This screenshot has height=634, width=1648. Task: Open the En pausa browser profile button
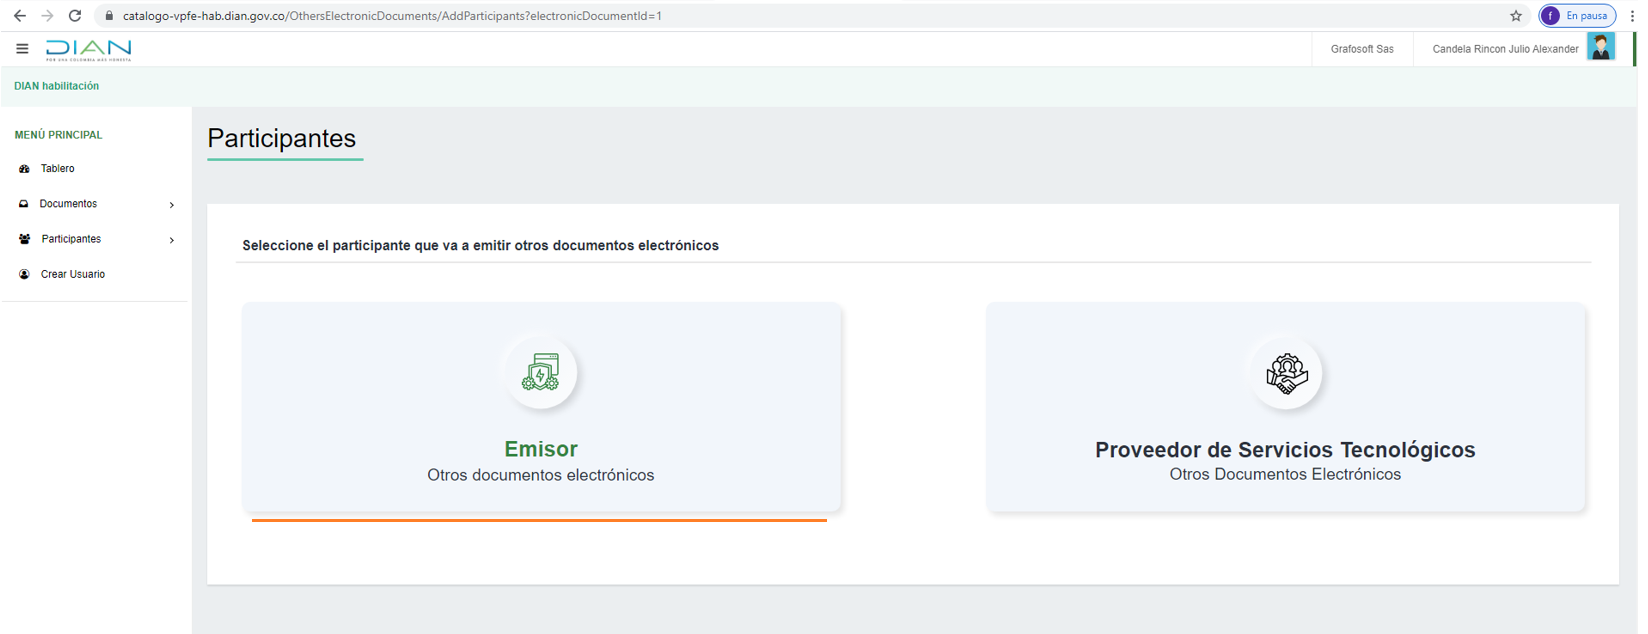[1577, 16]
